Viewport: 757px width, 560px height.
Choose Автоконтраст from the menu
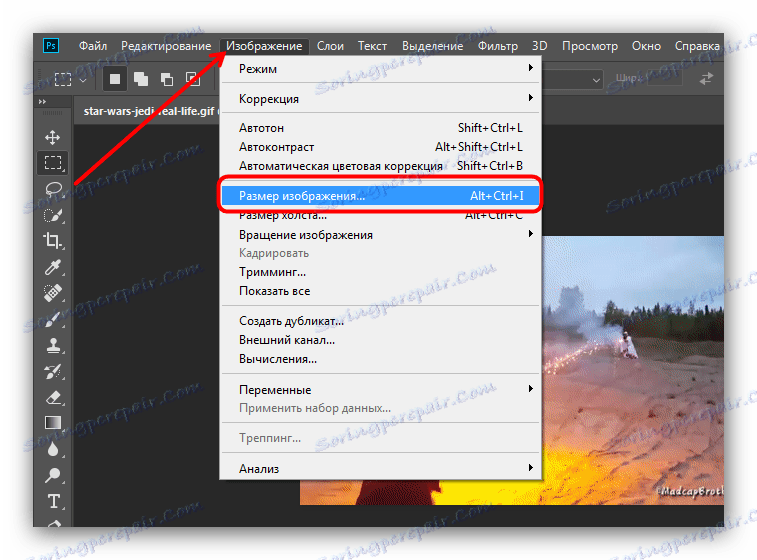tap(380, 147)
